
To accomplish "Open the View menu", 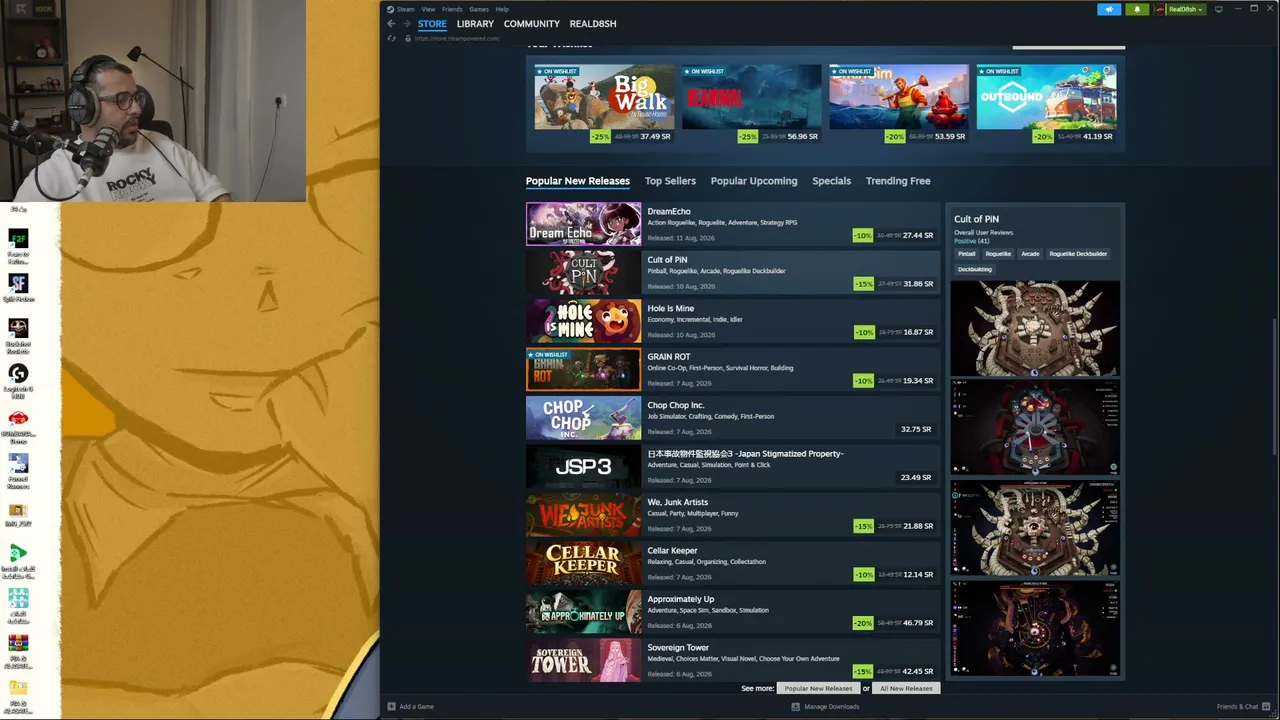I will [x=428, y=9].
